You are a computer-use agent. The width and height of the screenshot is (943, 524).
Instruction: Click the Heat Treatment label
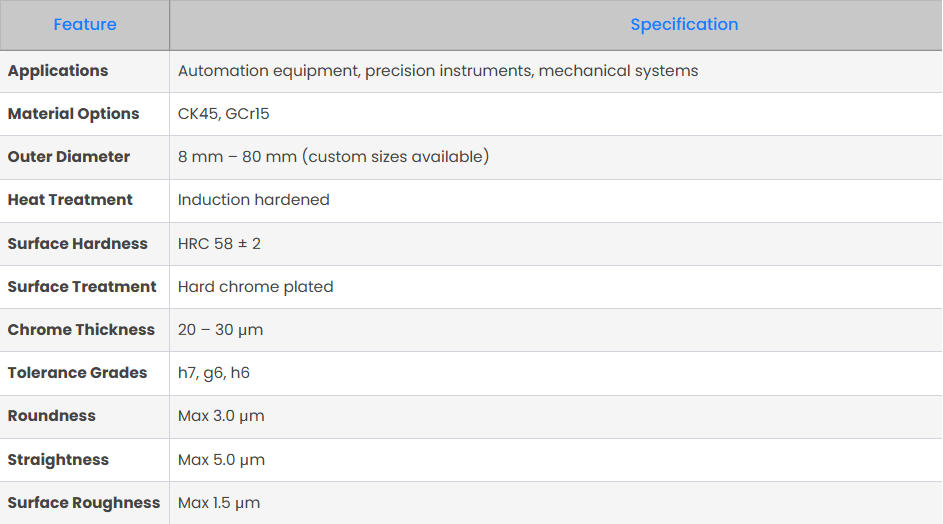70,200
